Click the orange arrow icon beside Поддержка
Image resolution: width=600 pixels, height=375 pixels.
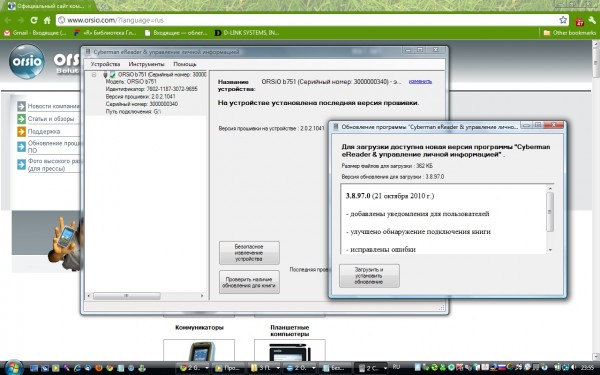[x=21, y=131]
